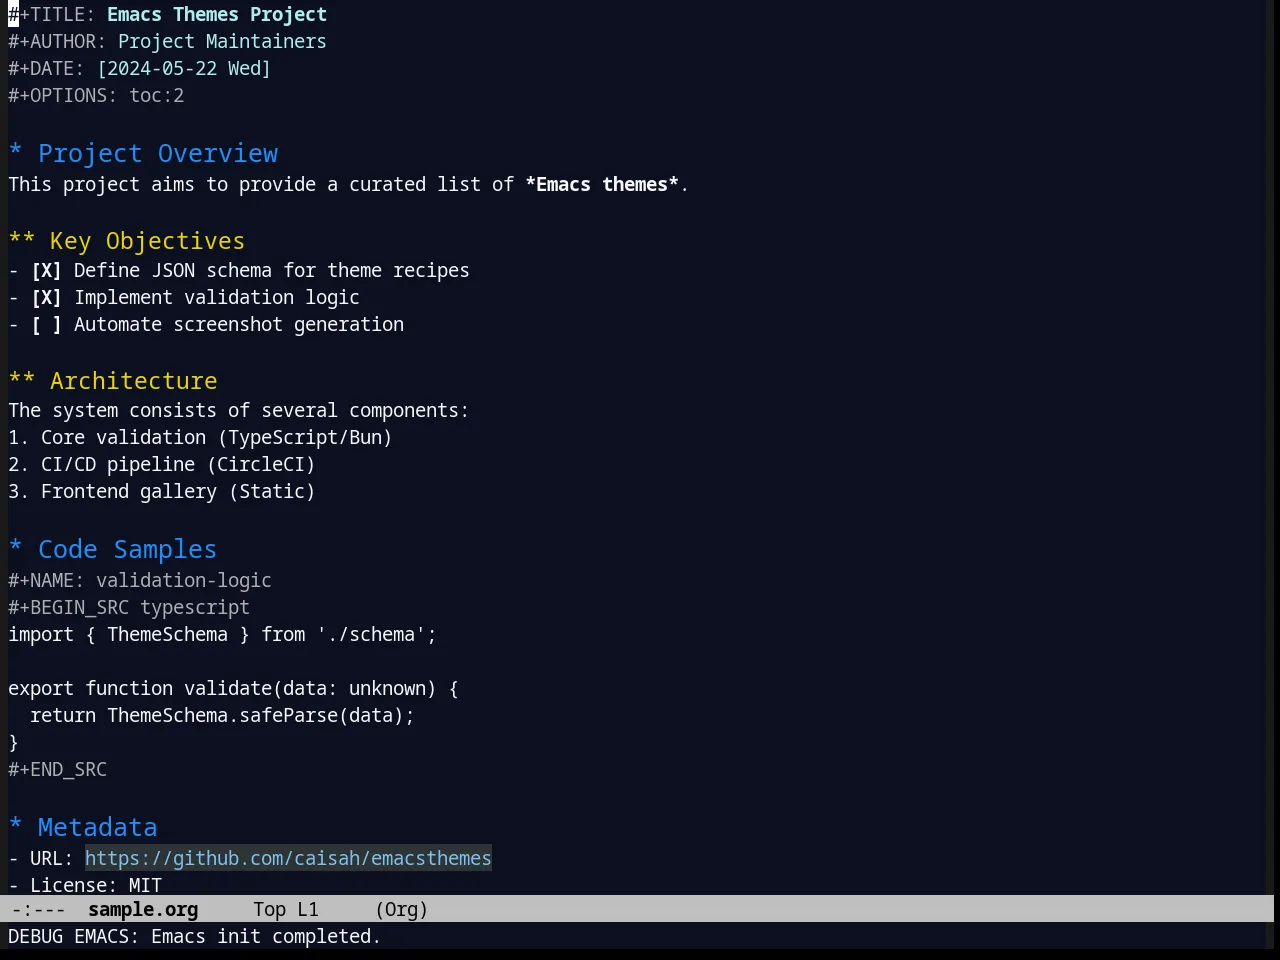Click the '#+TITLE:' keyword
This screenshot has height=960, width=1280.
click(x=52, y=15)
